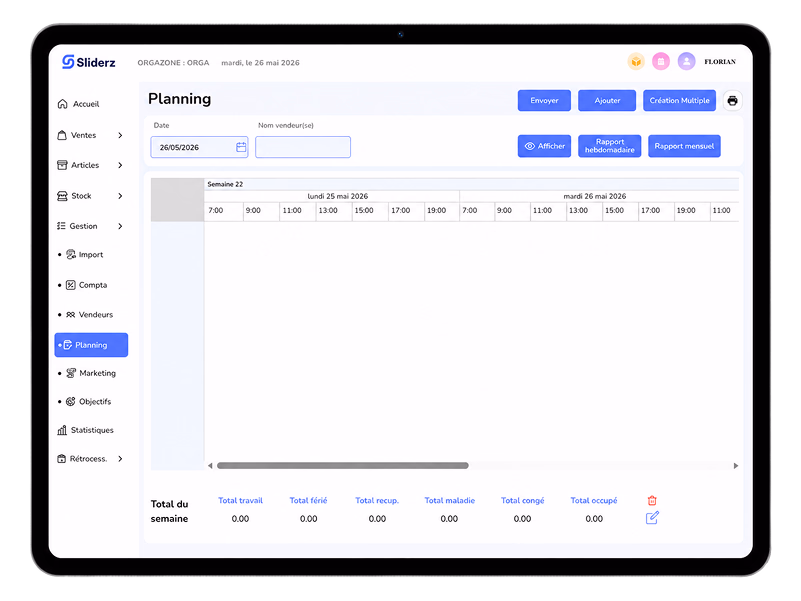Click the Total maladie label

[450, 500]
